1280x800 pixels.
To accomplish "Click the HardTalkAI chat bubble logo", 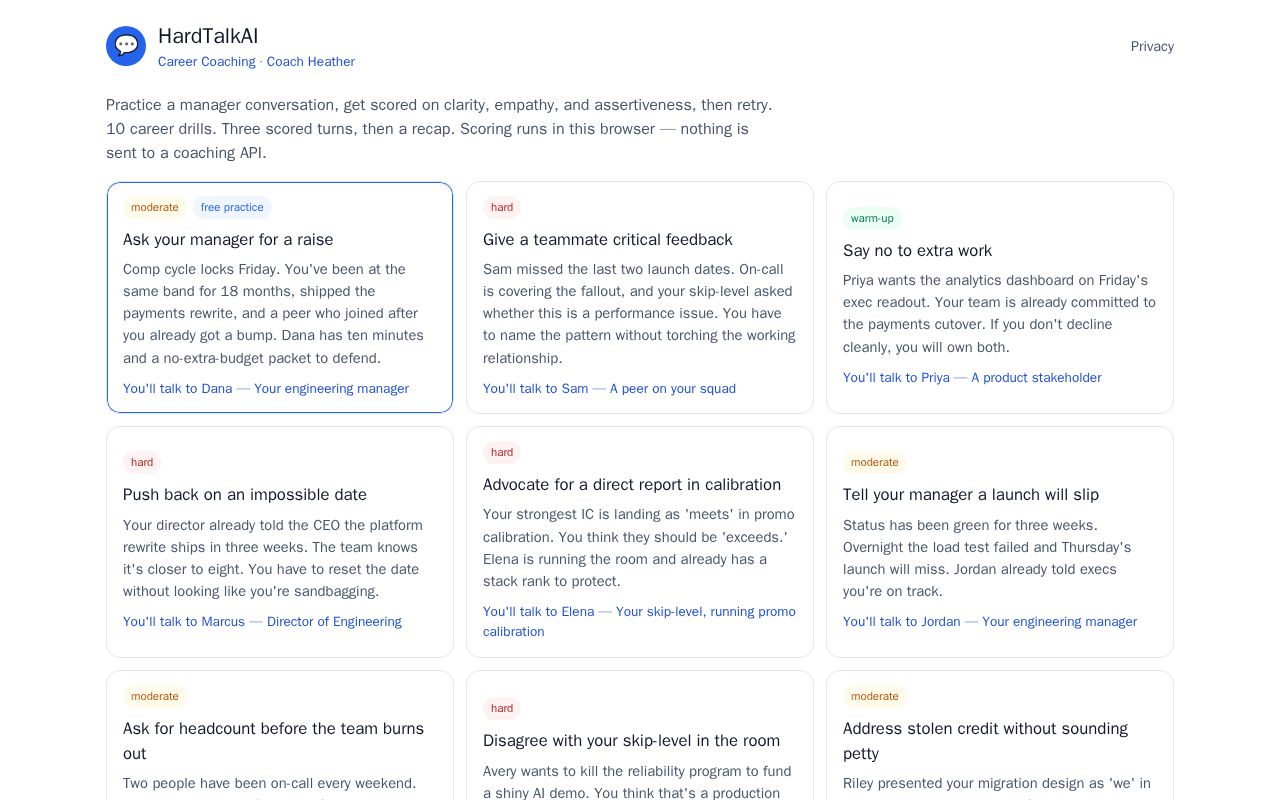I will [126, 46].
